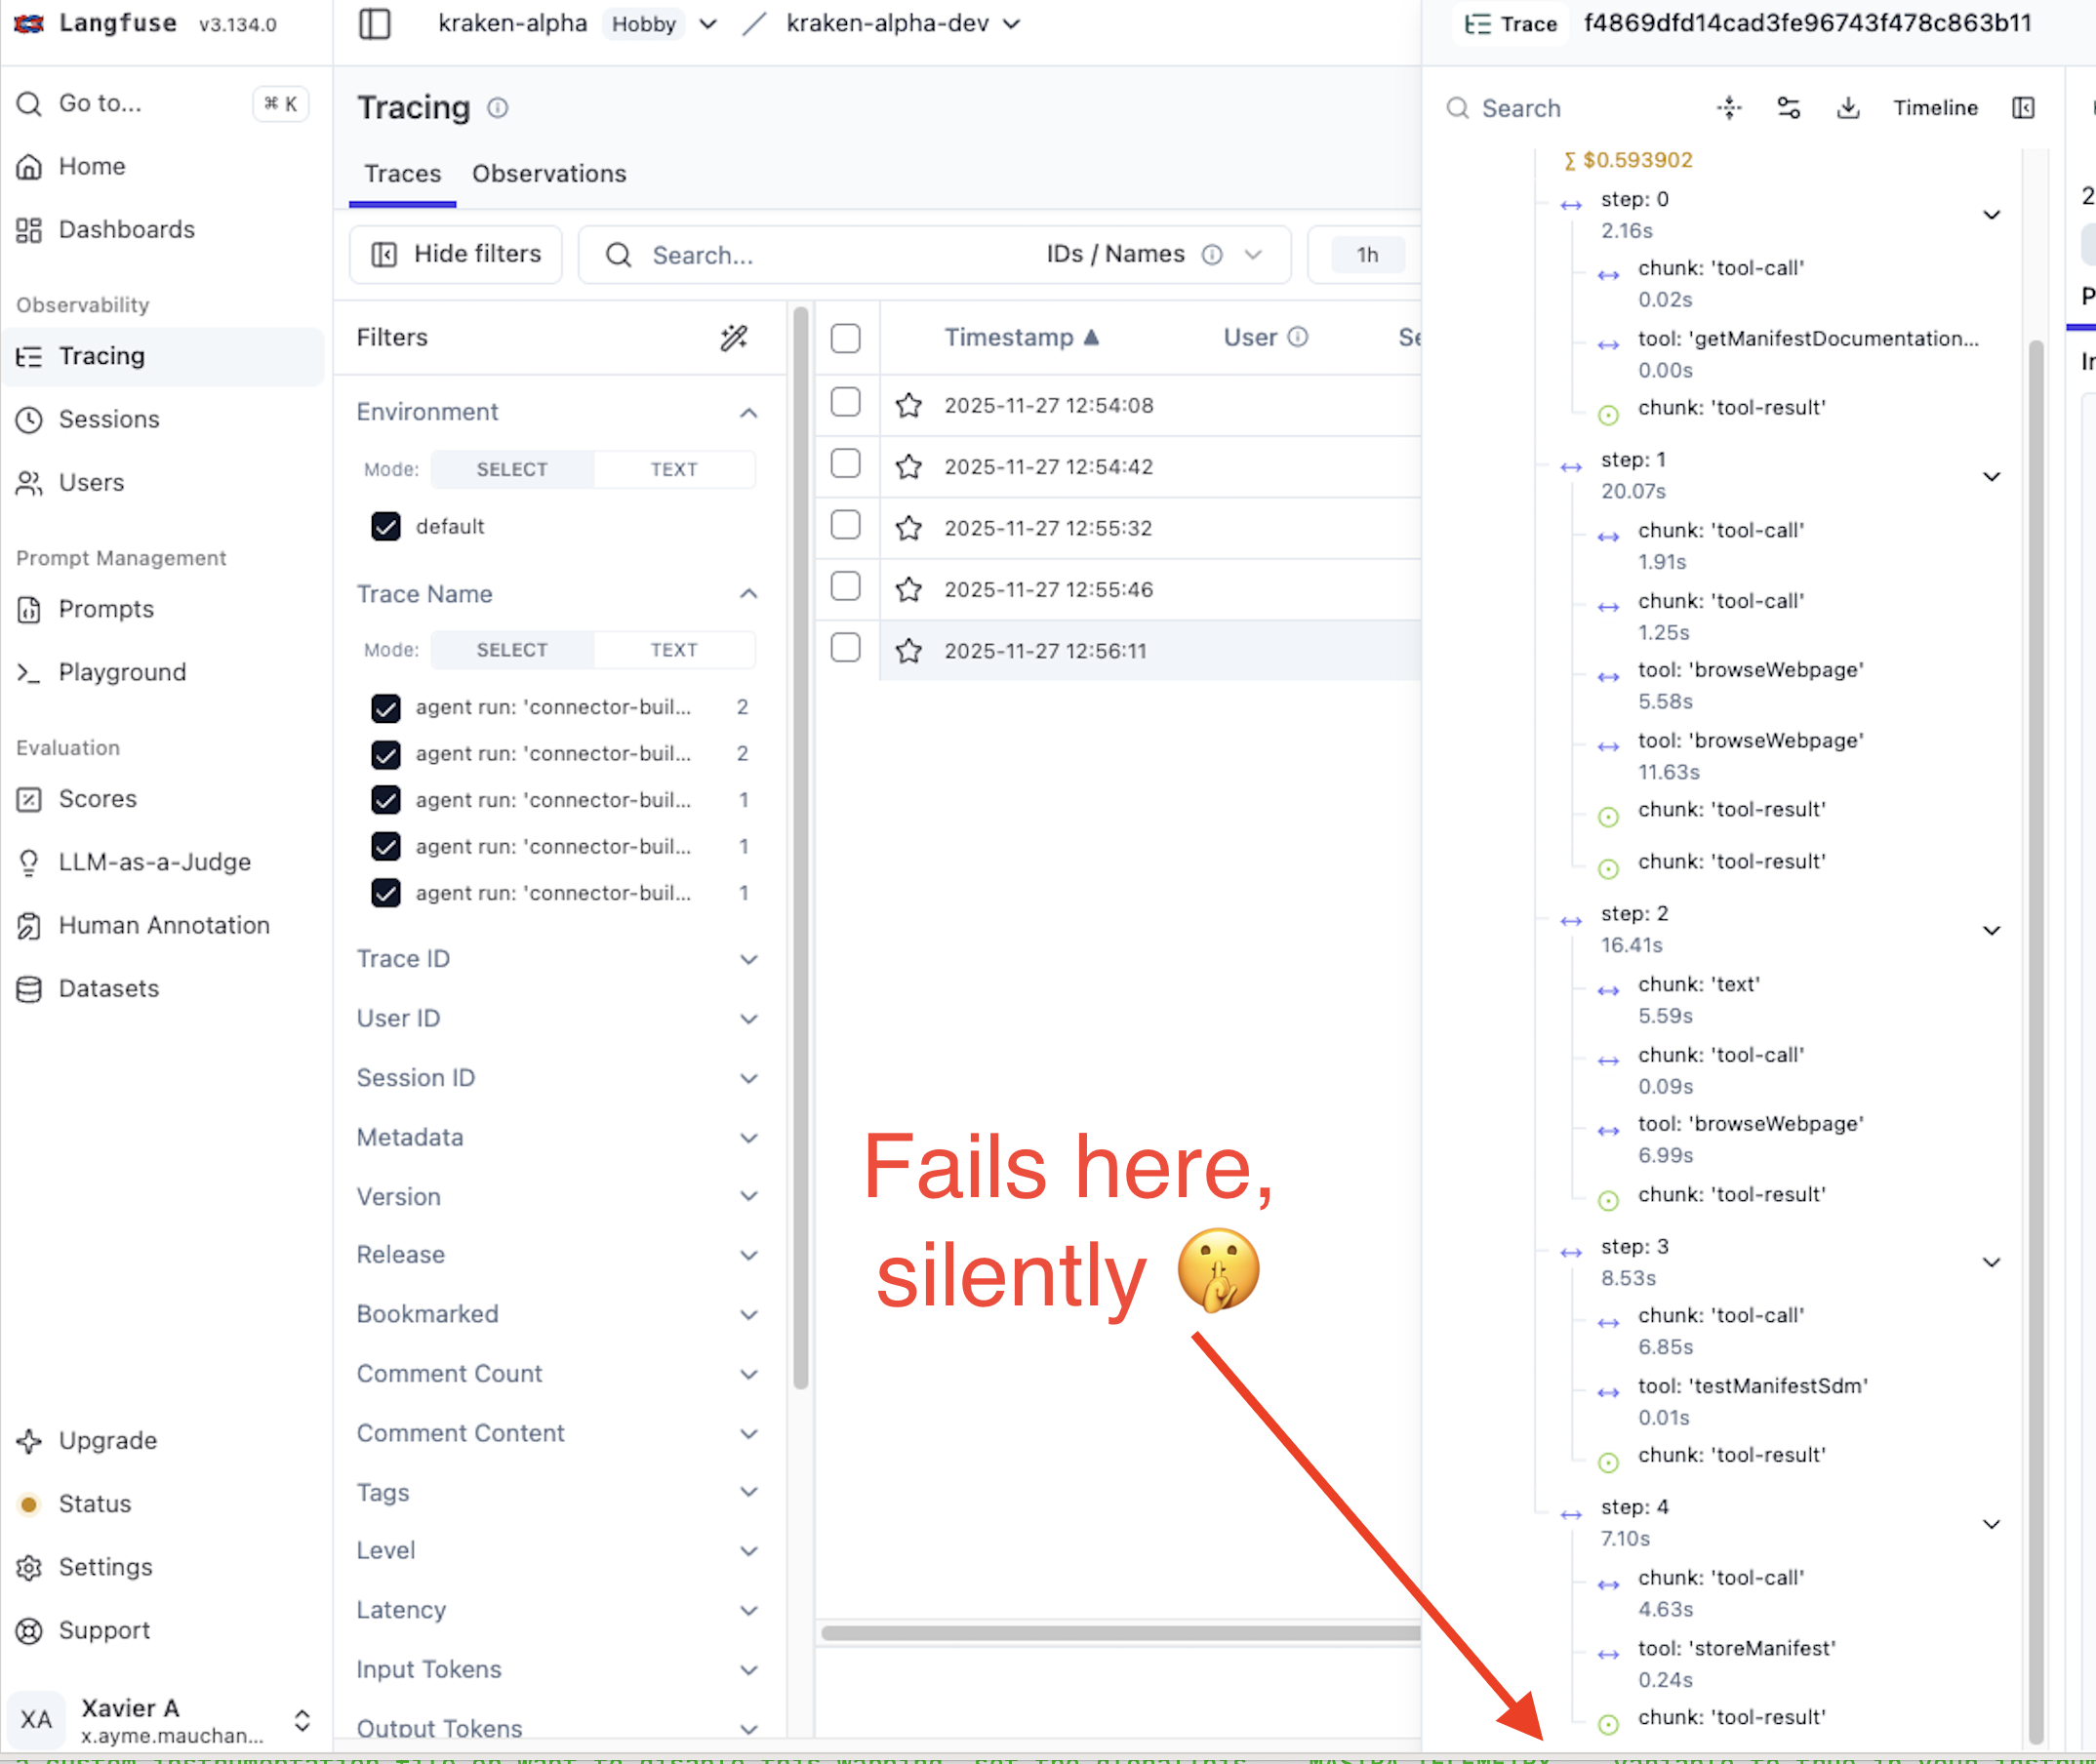This screenshot has height=1764, width=2096.
Task: Click the download trace icon
Action: [1848, 108]
